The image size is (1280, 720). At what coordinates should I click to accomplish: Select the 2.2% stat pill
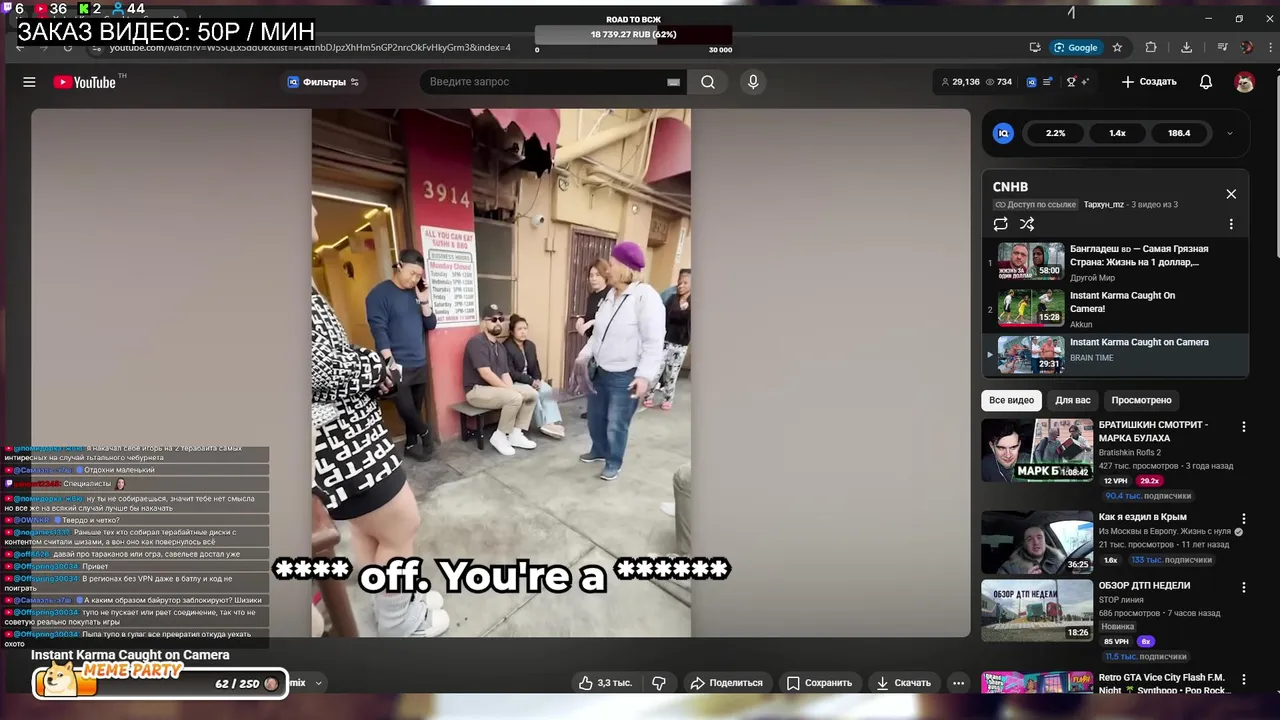click(1056, 133)
